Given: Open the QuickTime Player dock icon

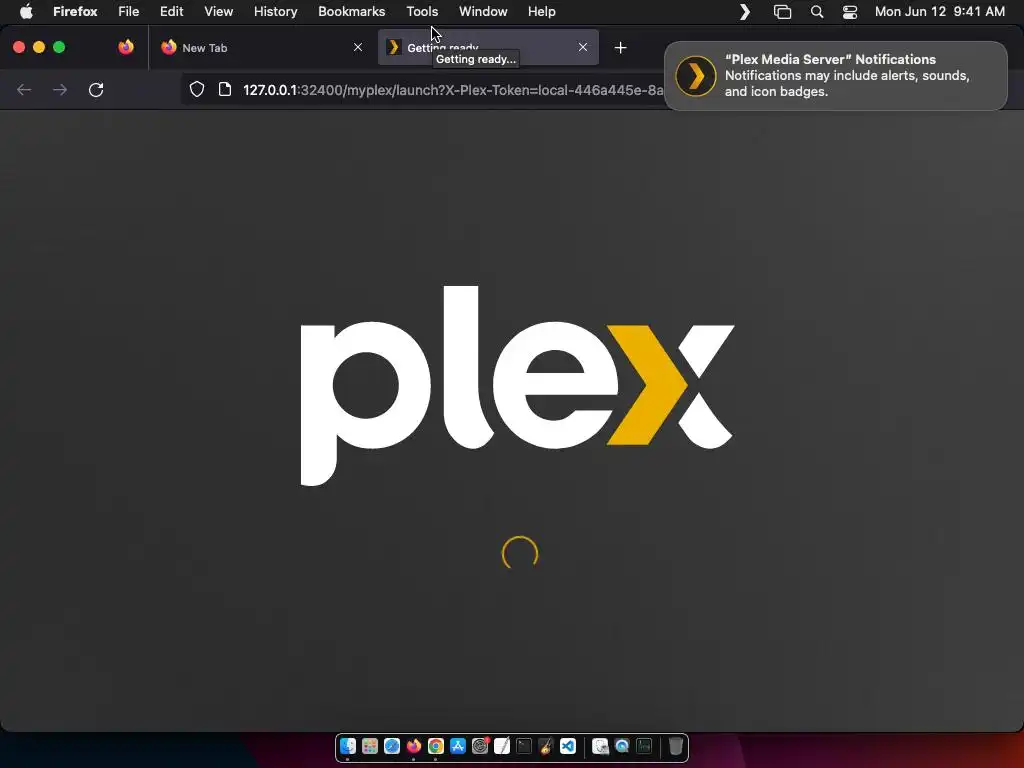Looking at the screenshot, I should (622, 746).
